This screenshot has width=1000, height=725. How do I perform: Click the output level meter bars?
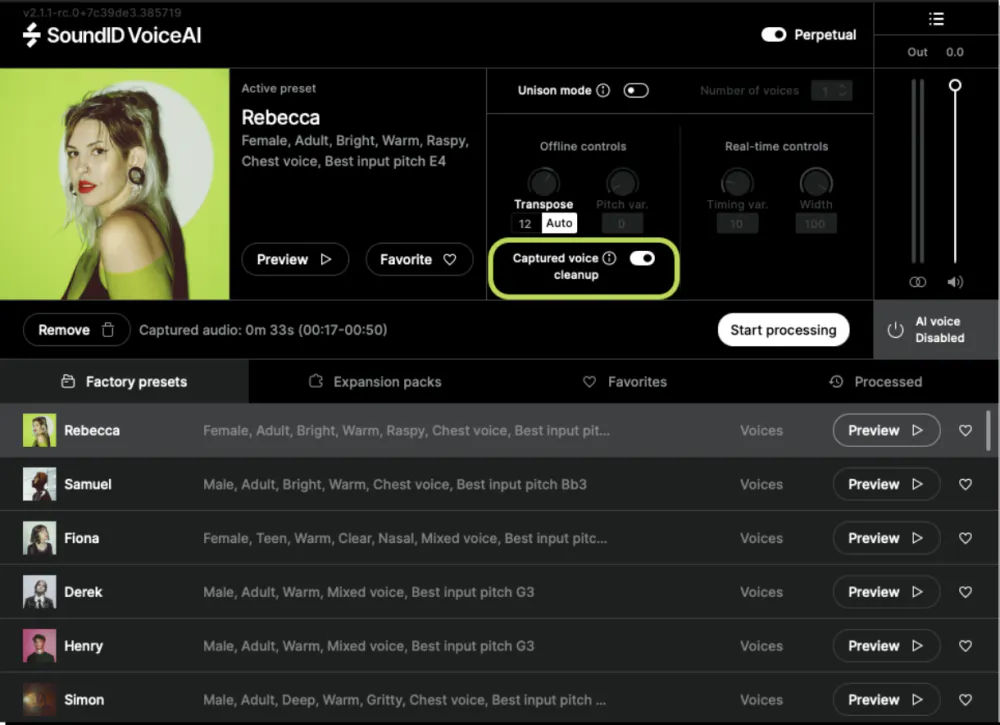[x=918, y=171]
